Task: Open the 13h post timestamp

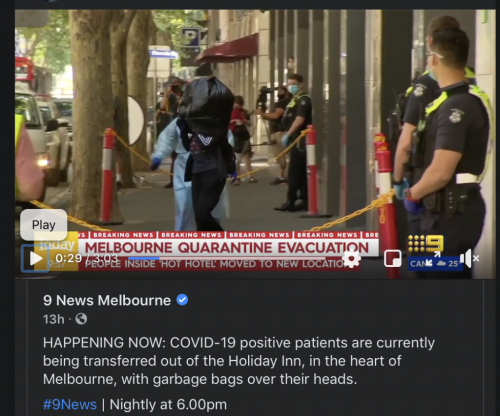Action: coord(53,319)
